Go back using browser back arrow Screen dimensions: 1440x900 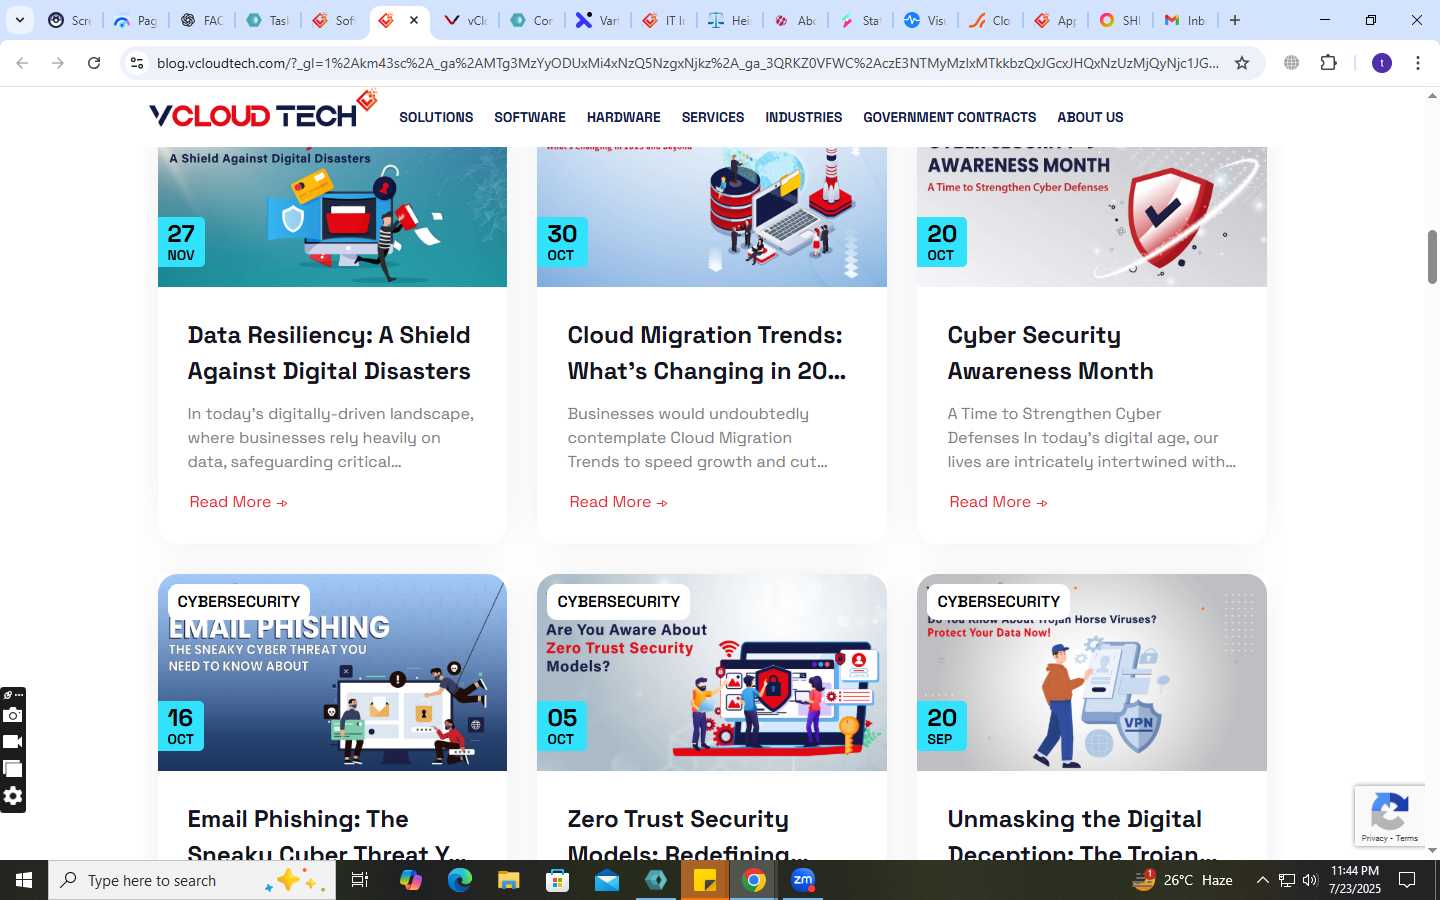tap(22, 63)
